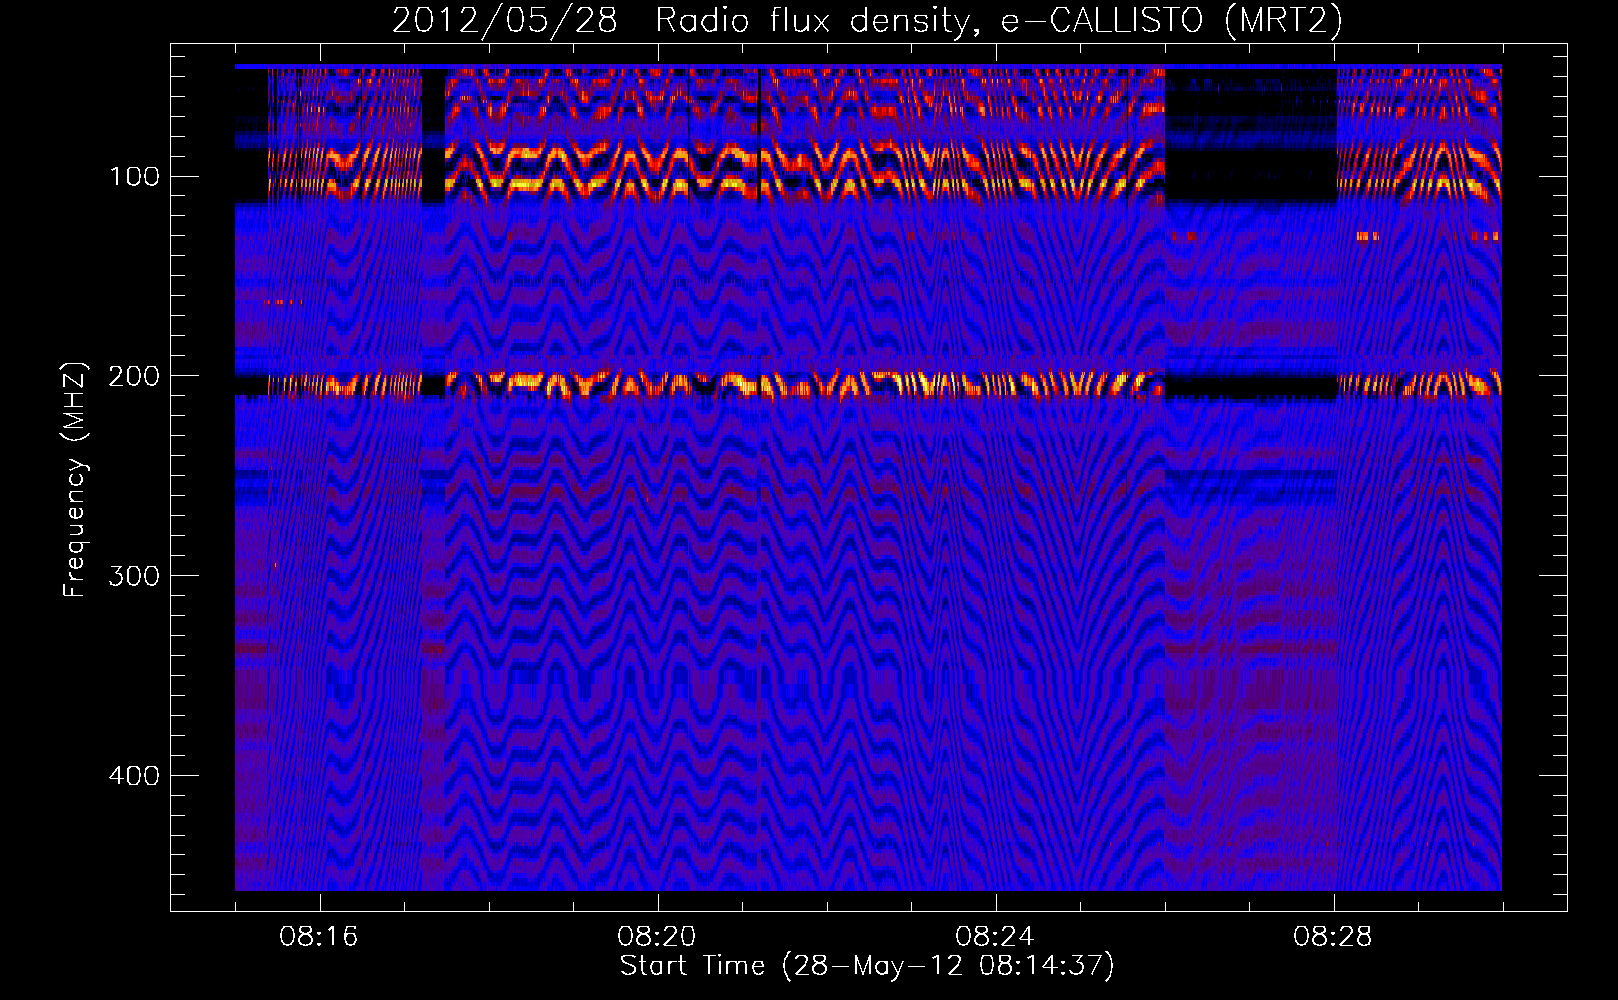Click the 'Start Time (28-May-12 08:14:37)' label
Viewport: 1618px width, 1000px height.
pyautogui.click(x=867, y=966)
